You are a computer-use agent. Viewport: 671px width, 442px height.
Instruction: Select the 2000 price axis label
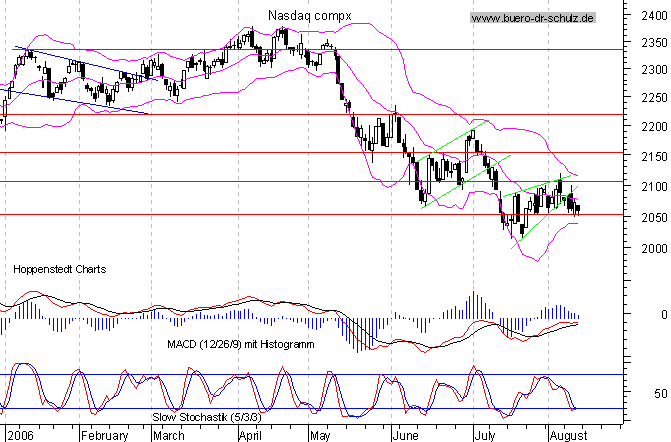click(654, 249)
